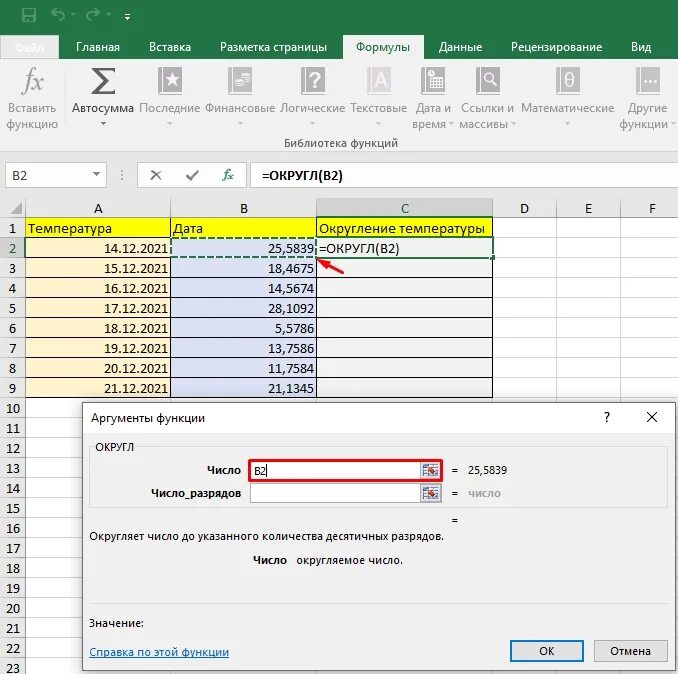Click the Insert Function fx ribbon icon
Viewport: 678px width, 674px height.
[32, 81]
